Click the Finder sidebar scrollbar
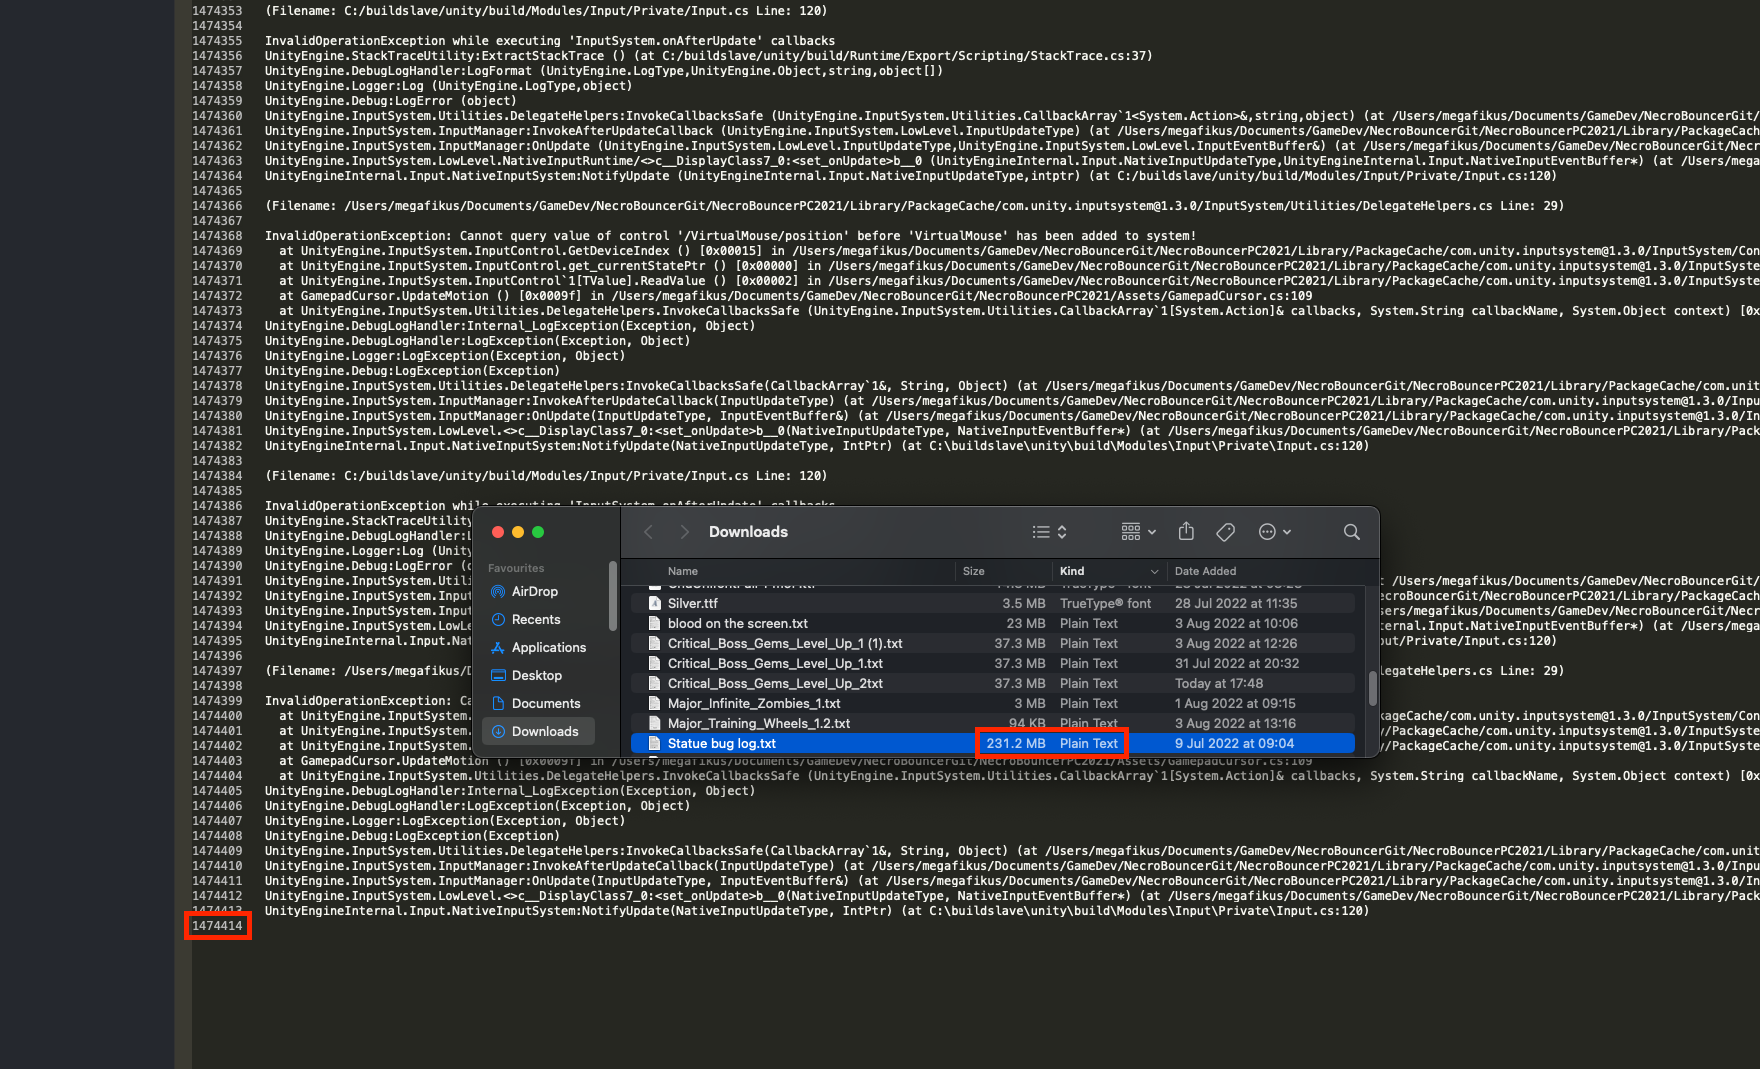The image size is (1760, 1069). tap(612, 596)
